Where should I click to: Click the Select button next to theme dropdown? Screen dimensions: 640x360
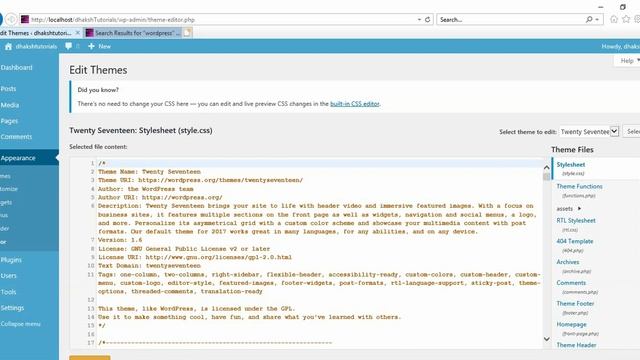(x=632, y=131)
